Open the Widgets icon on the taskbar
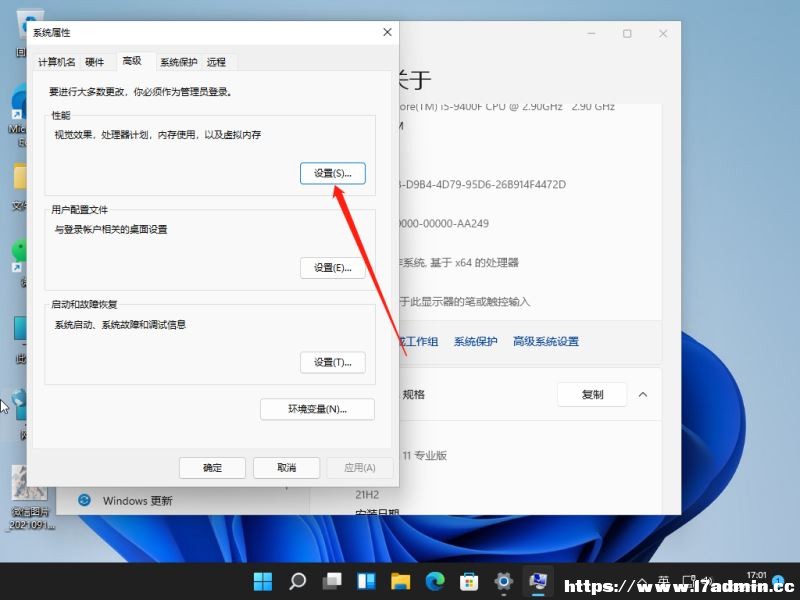The height and width of the screenshot is (600, 800). (366, 581)
